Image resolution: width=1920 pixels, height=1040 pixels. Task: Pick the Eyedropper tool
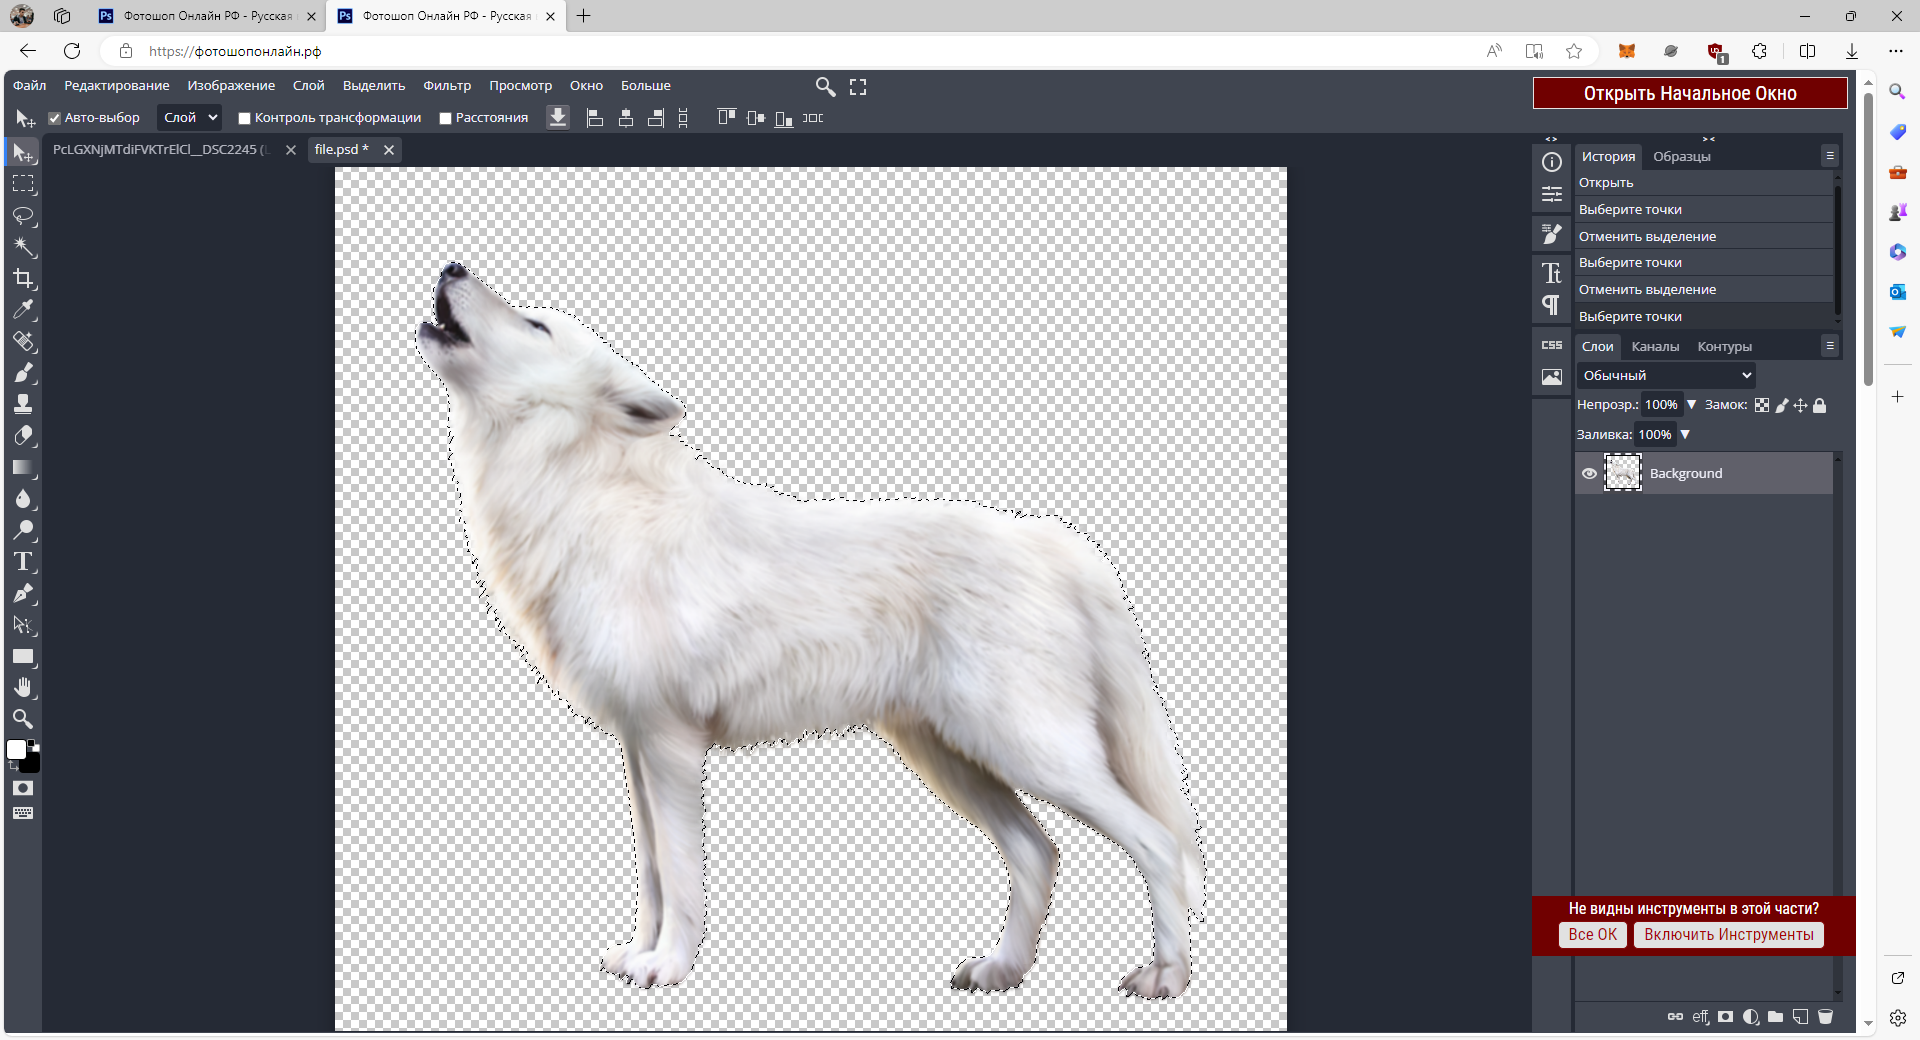(24, 310)
